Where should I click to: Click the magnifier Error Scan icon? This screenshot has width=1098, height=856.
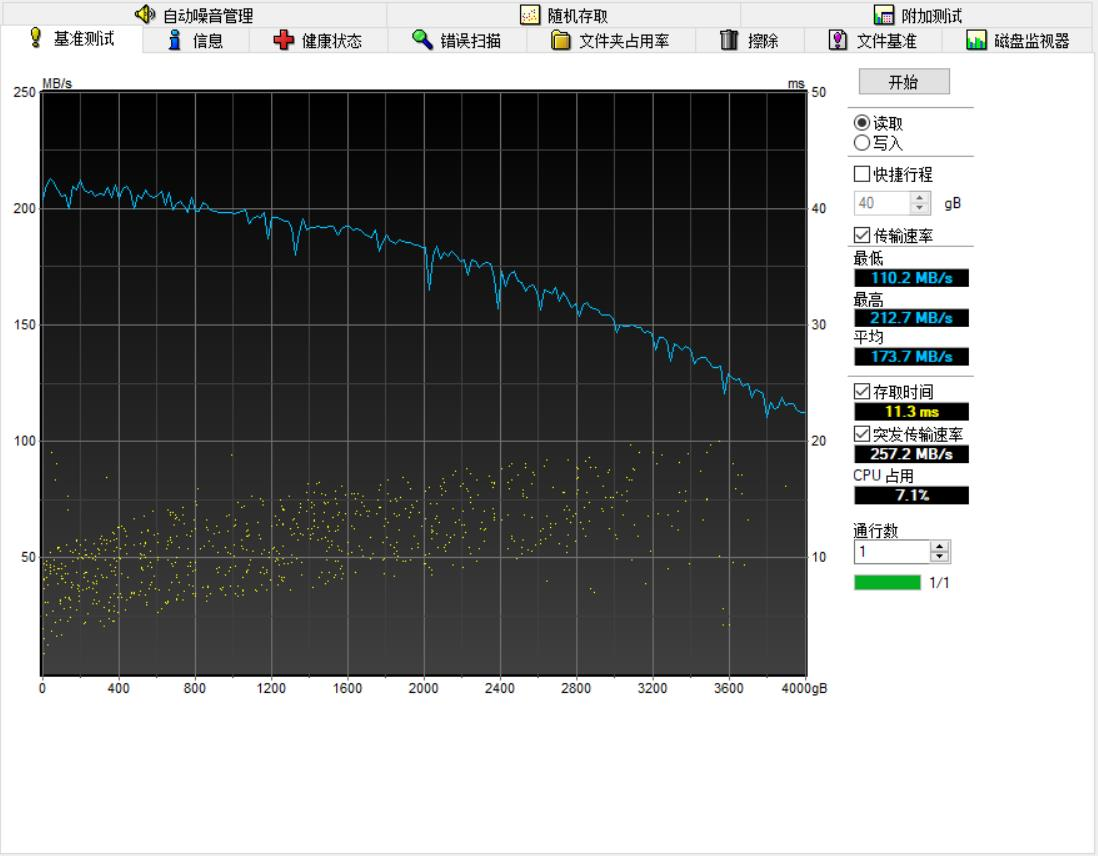pyautogui.click(x=423, y=40)
